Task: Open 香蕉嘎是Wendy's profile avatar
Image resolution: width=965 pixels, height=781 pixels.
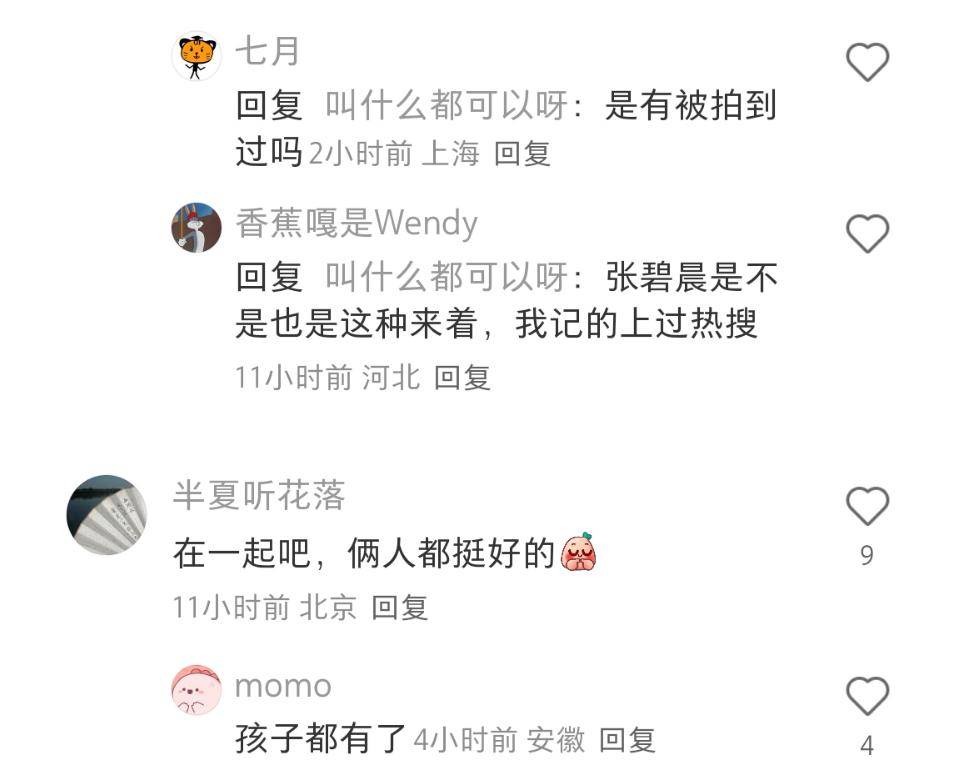Action: (x=196, y=227)
